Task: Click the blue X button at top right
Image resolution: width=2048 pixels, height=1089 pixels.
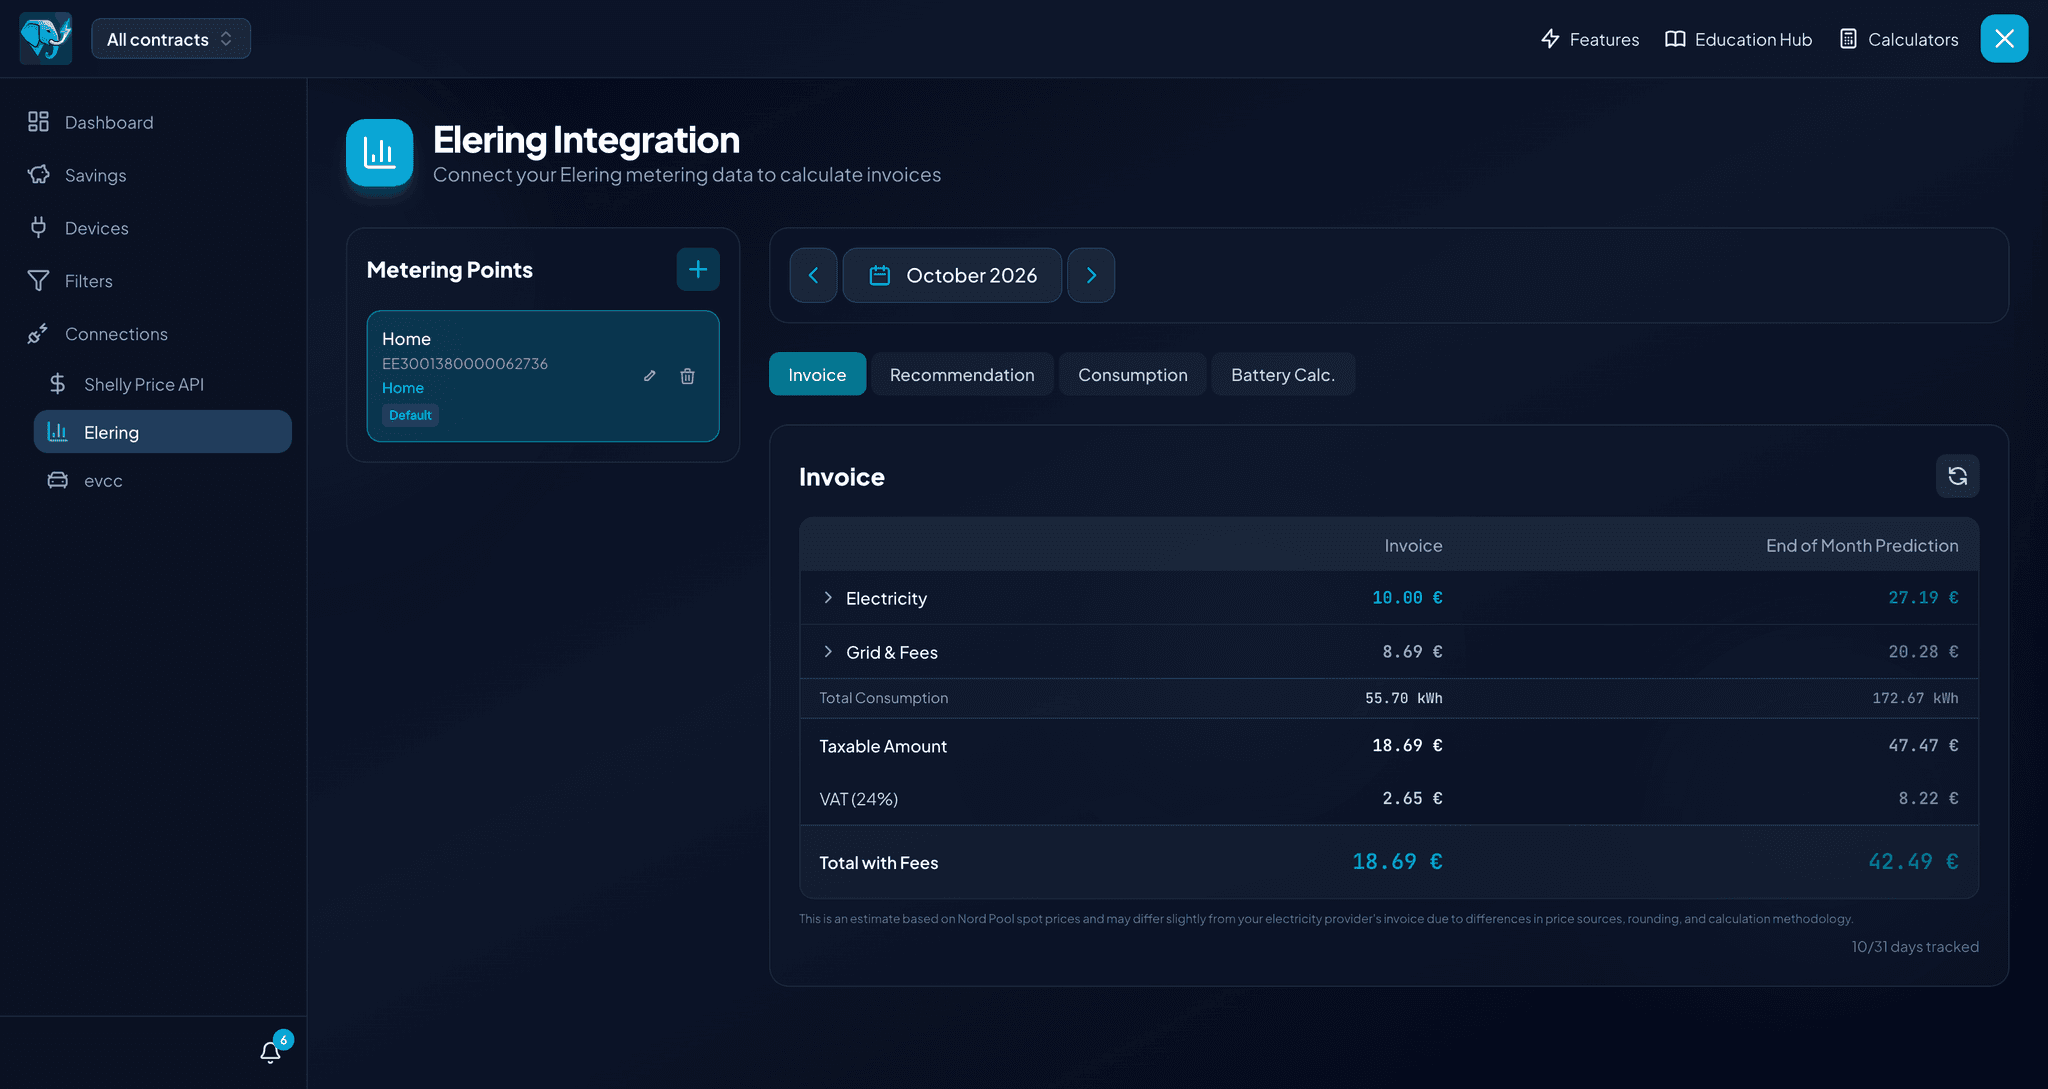Action: click(2004, 39)
